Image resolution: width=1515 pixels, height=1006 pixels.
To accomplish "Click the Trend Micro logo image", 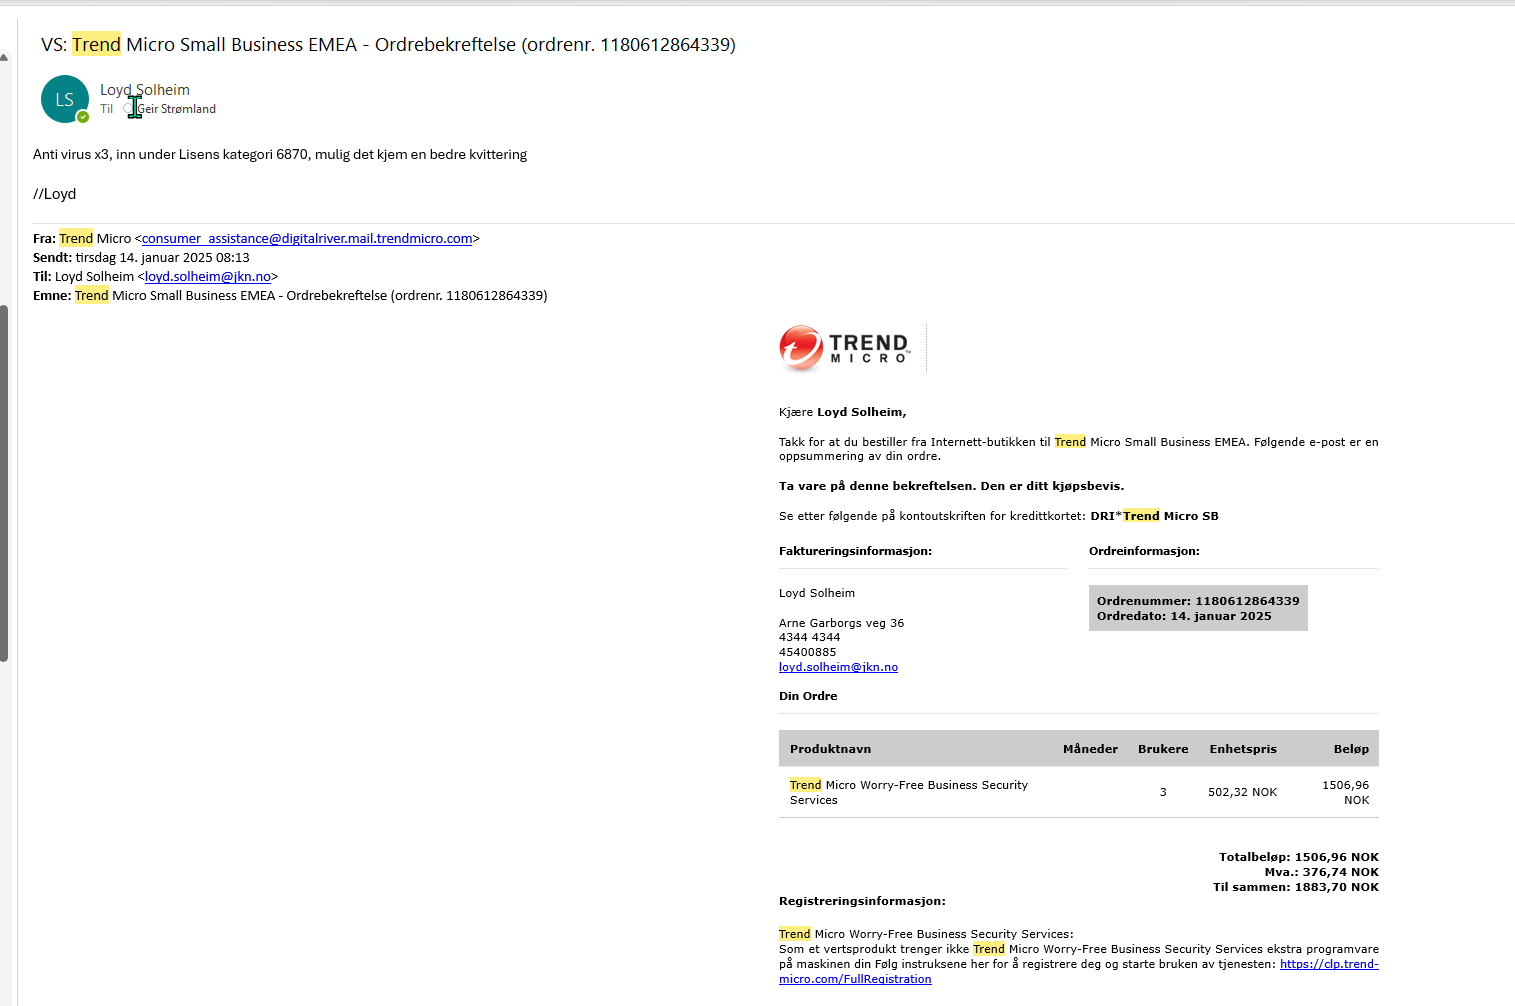I will click(x=845, y=348).
